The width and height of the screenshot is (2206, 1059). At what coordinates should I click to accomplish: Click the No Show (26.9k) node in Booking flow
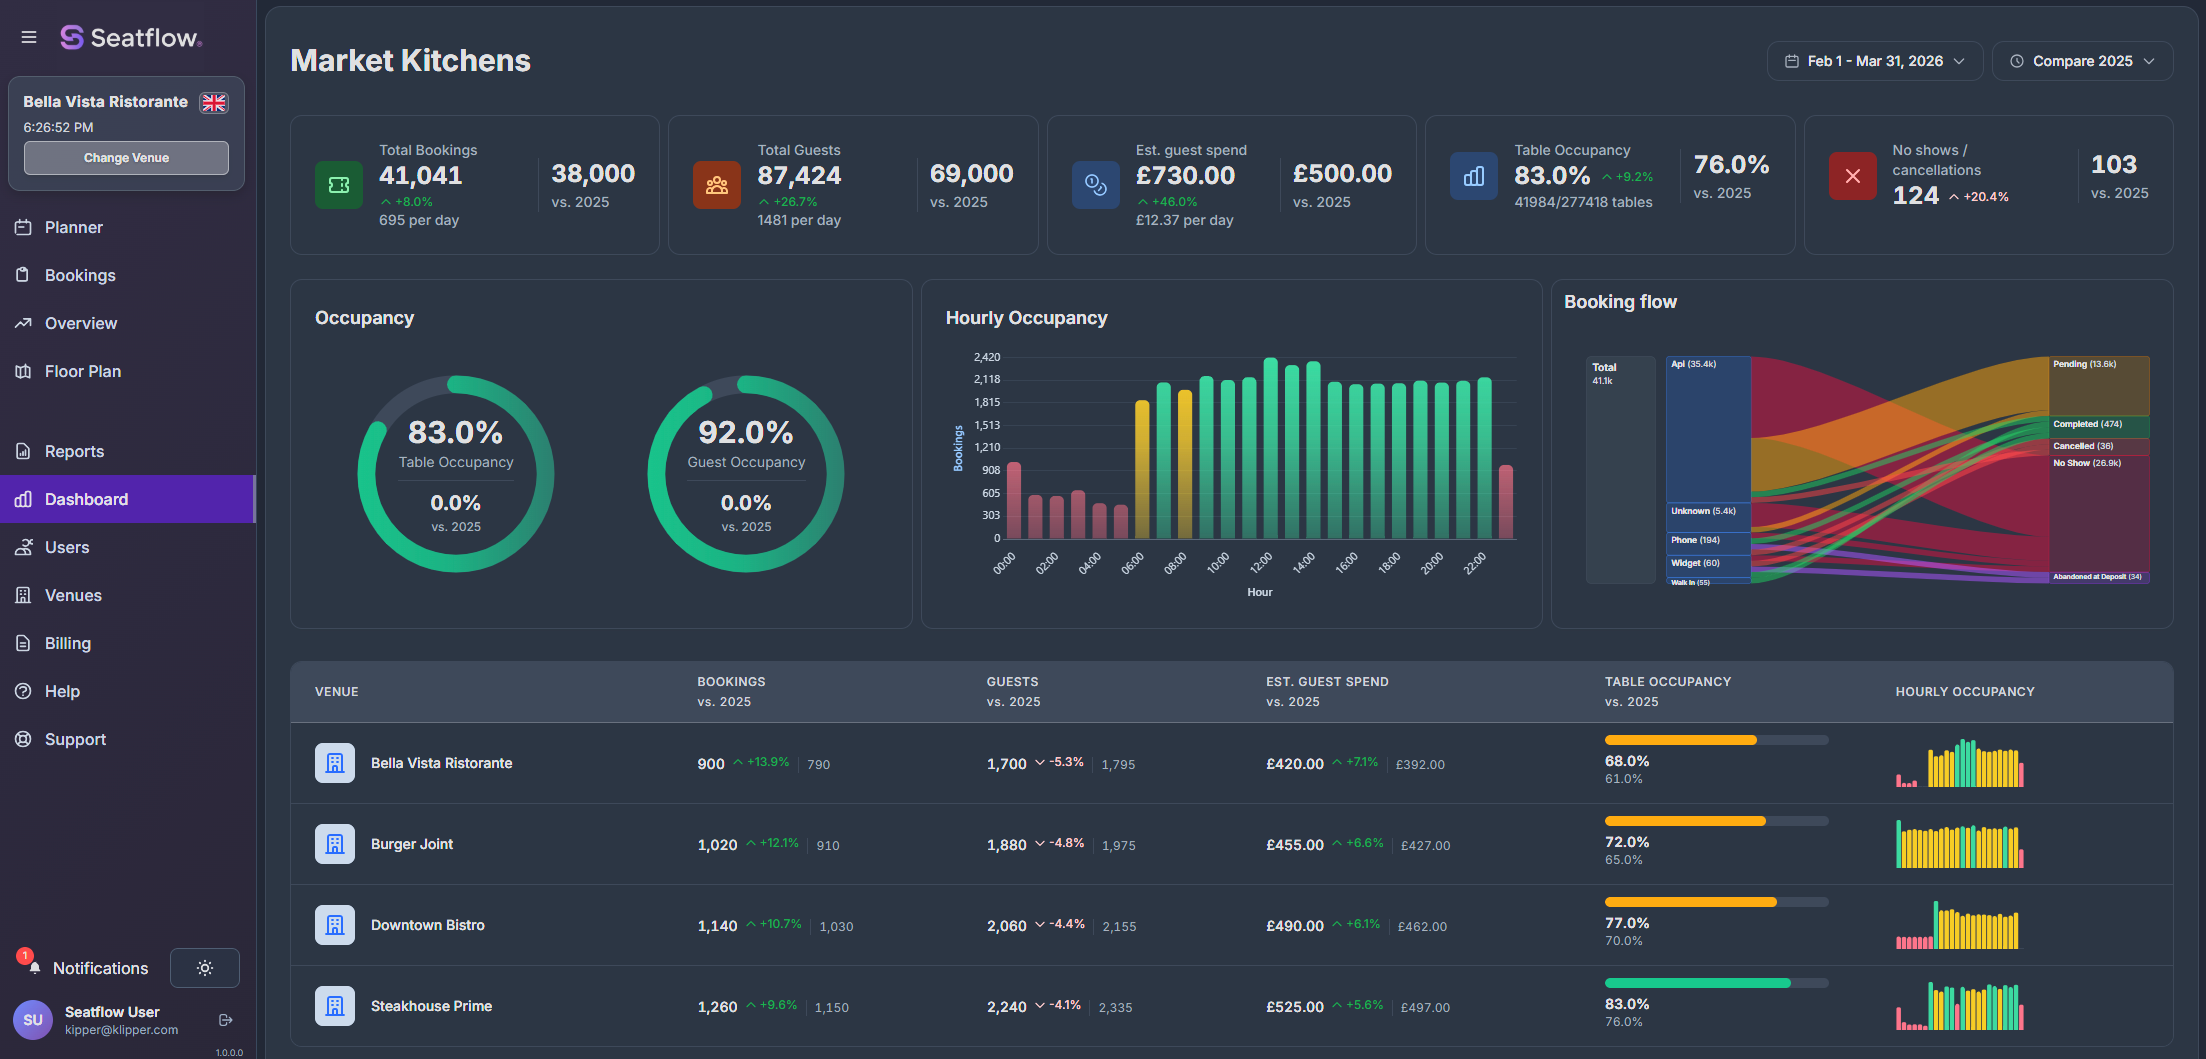(2099, 513)
